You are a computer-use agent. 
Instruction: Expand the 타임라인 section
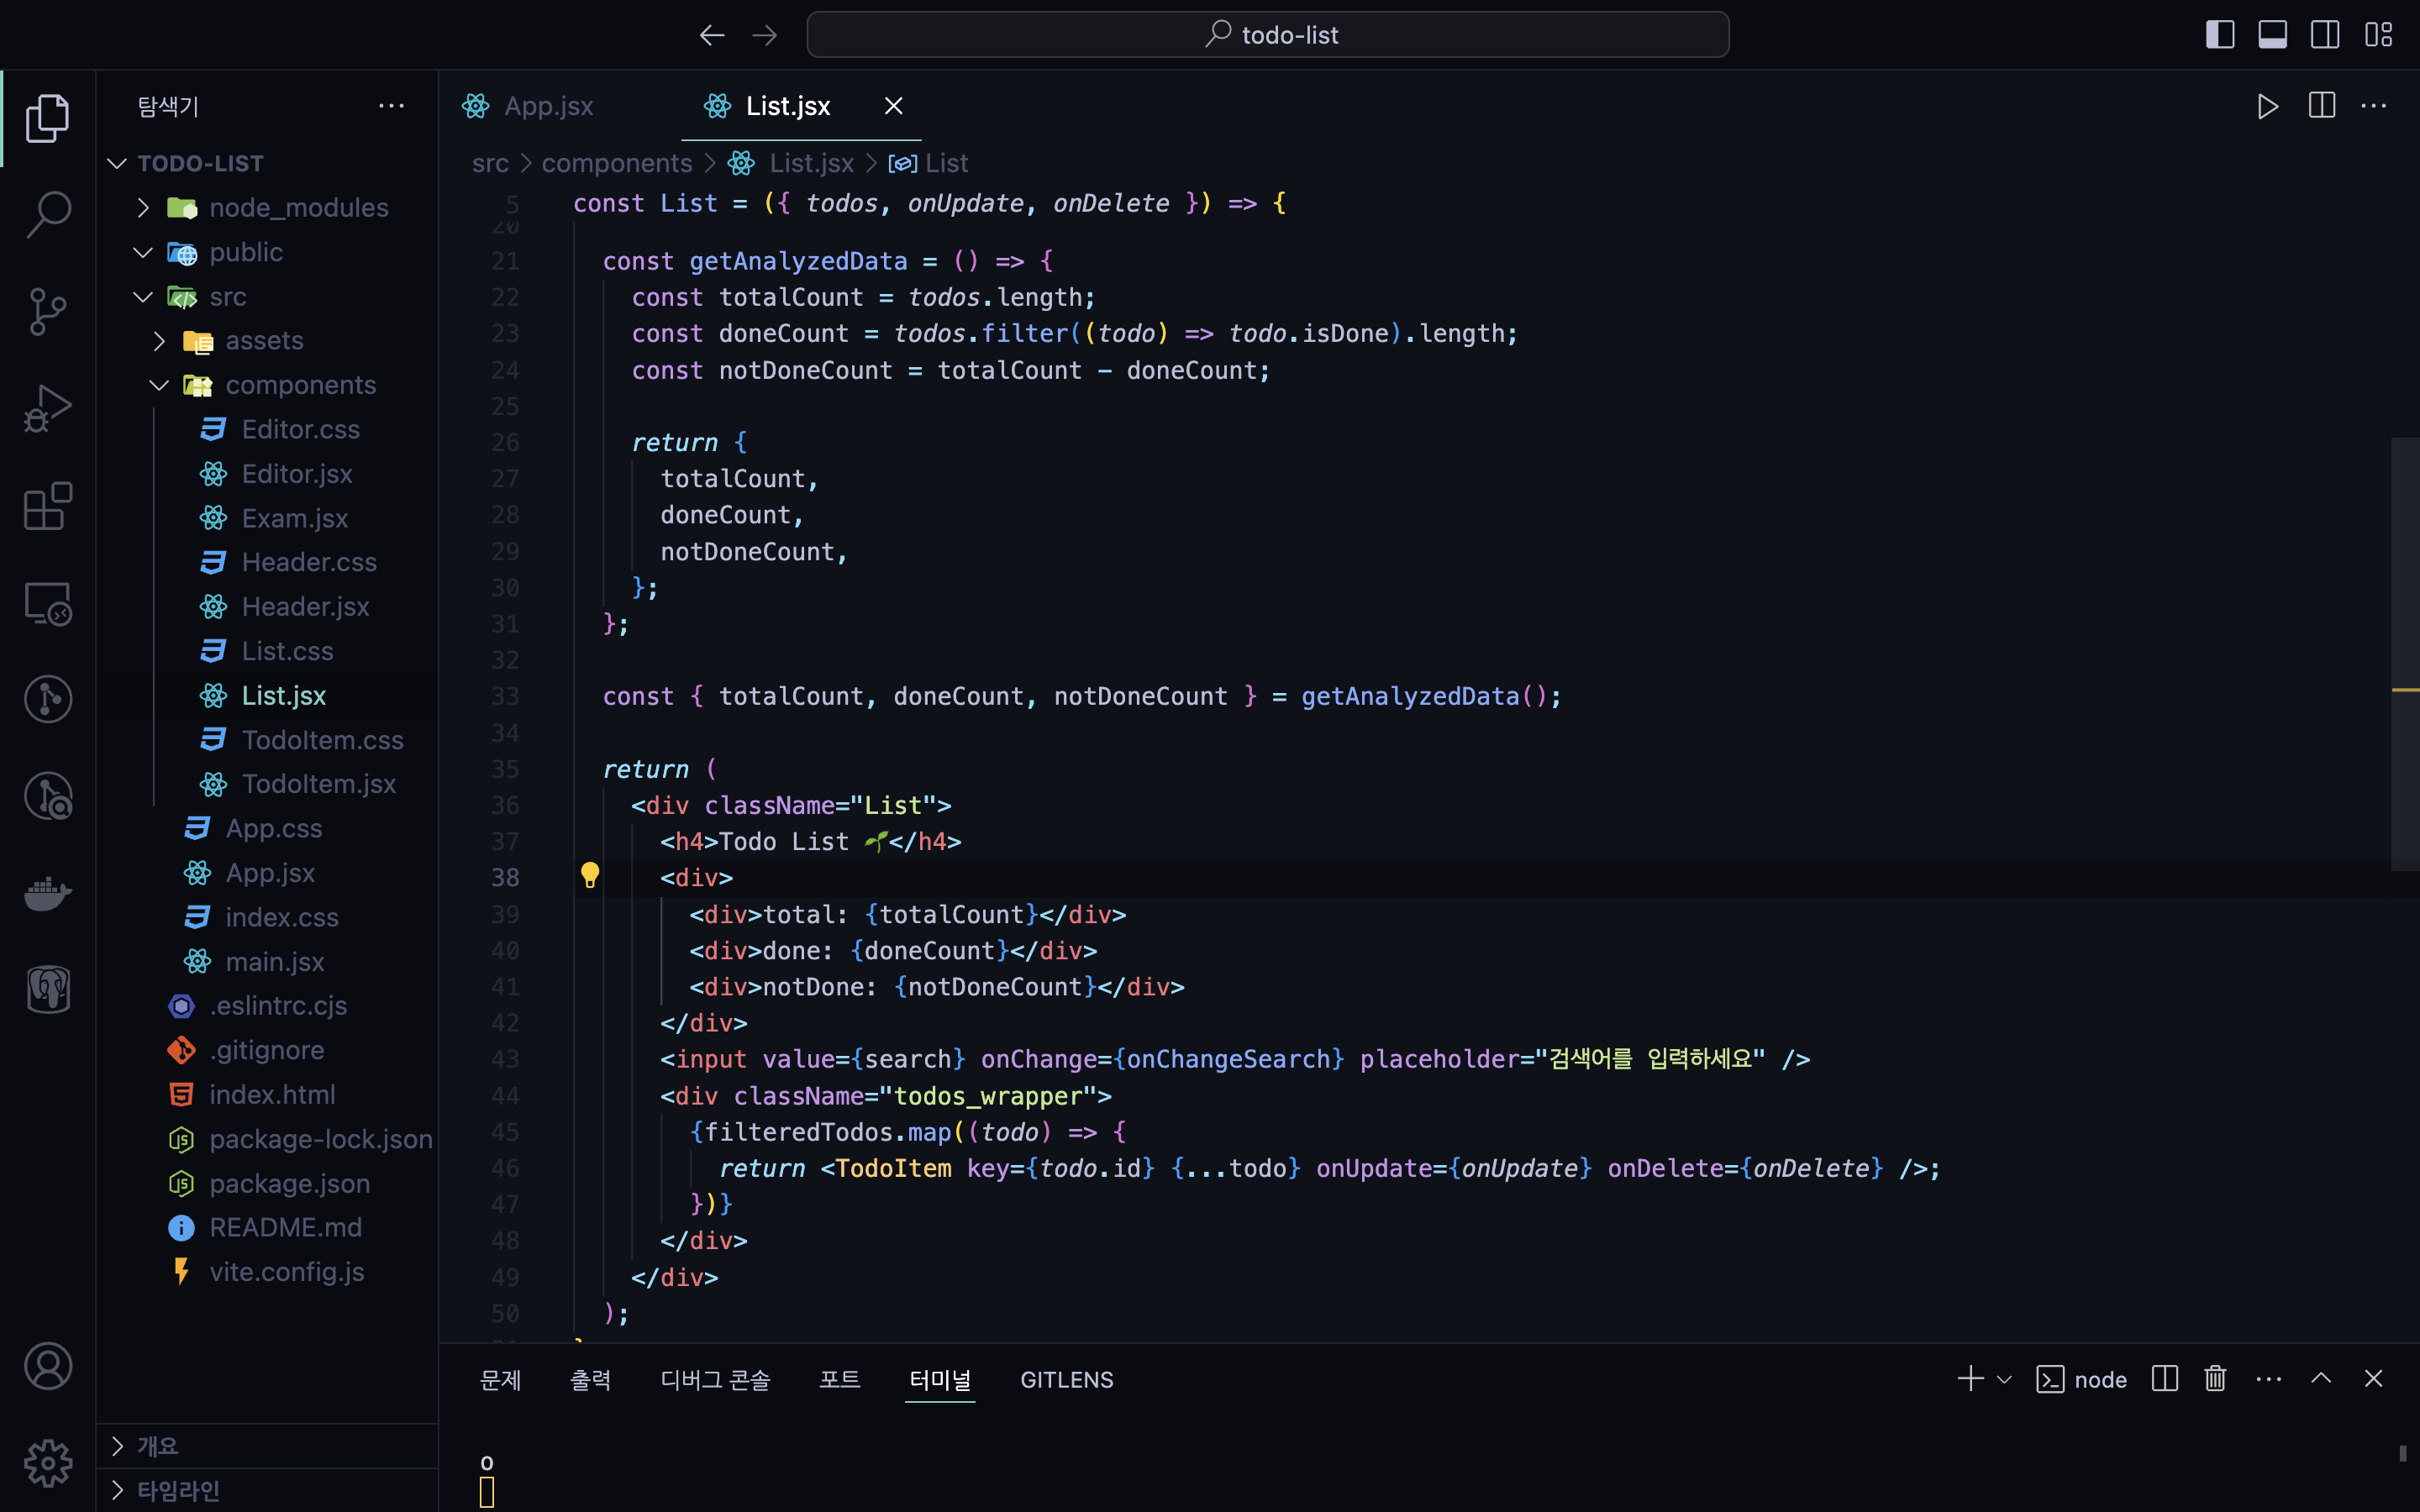178,1490
